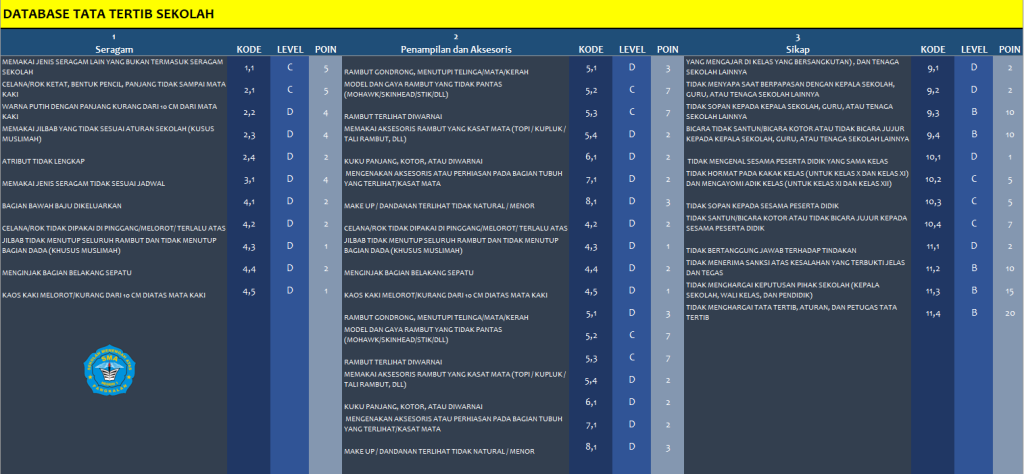Select 'MEMAKAI JILBAB YANG TIDAK SESUAI ATURAN' cell

pos(114,134)
